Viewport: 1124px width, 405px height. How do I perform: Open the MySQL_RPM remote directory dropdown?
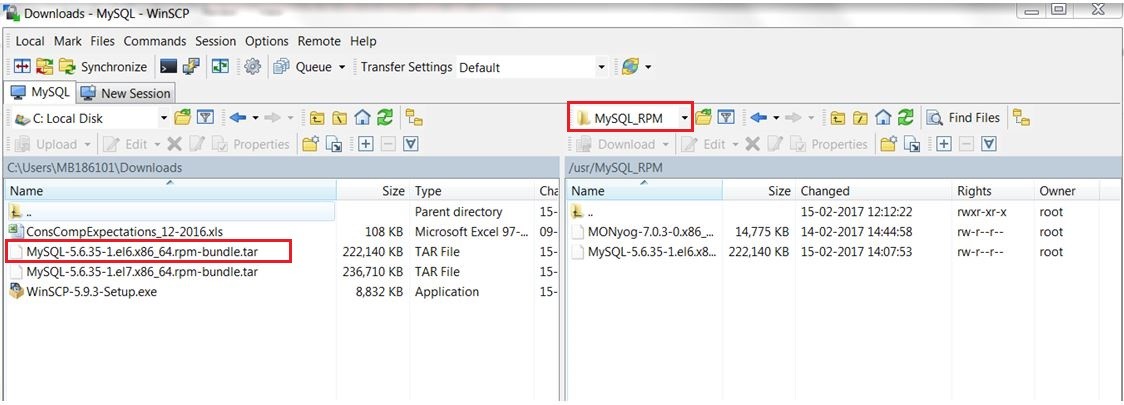(685, 118)
